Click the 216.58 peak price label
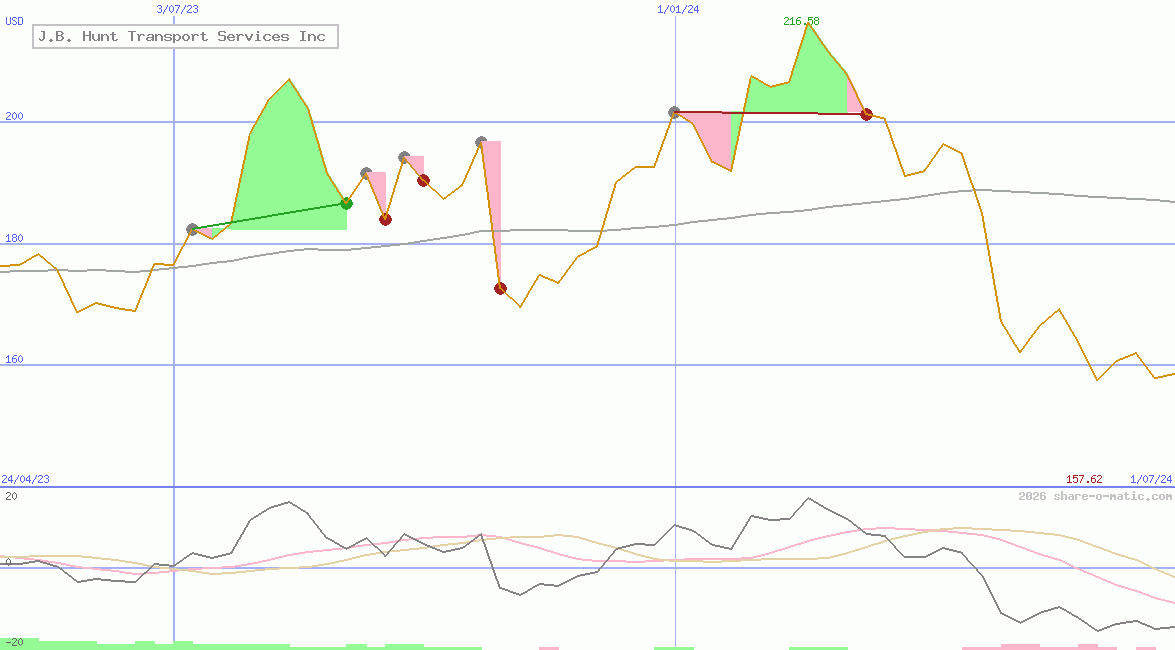1175x650 pixels. (x=801, y=21)
